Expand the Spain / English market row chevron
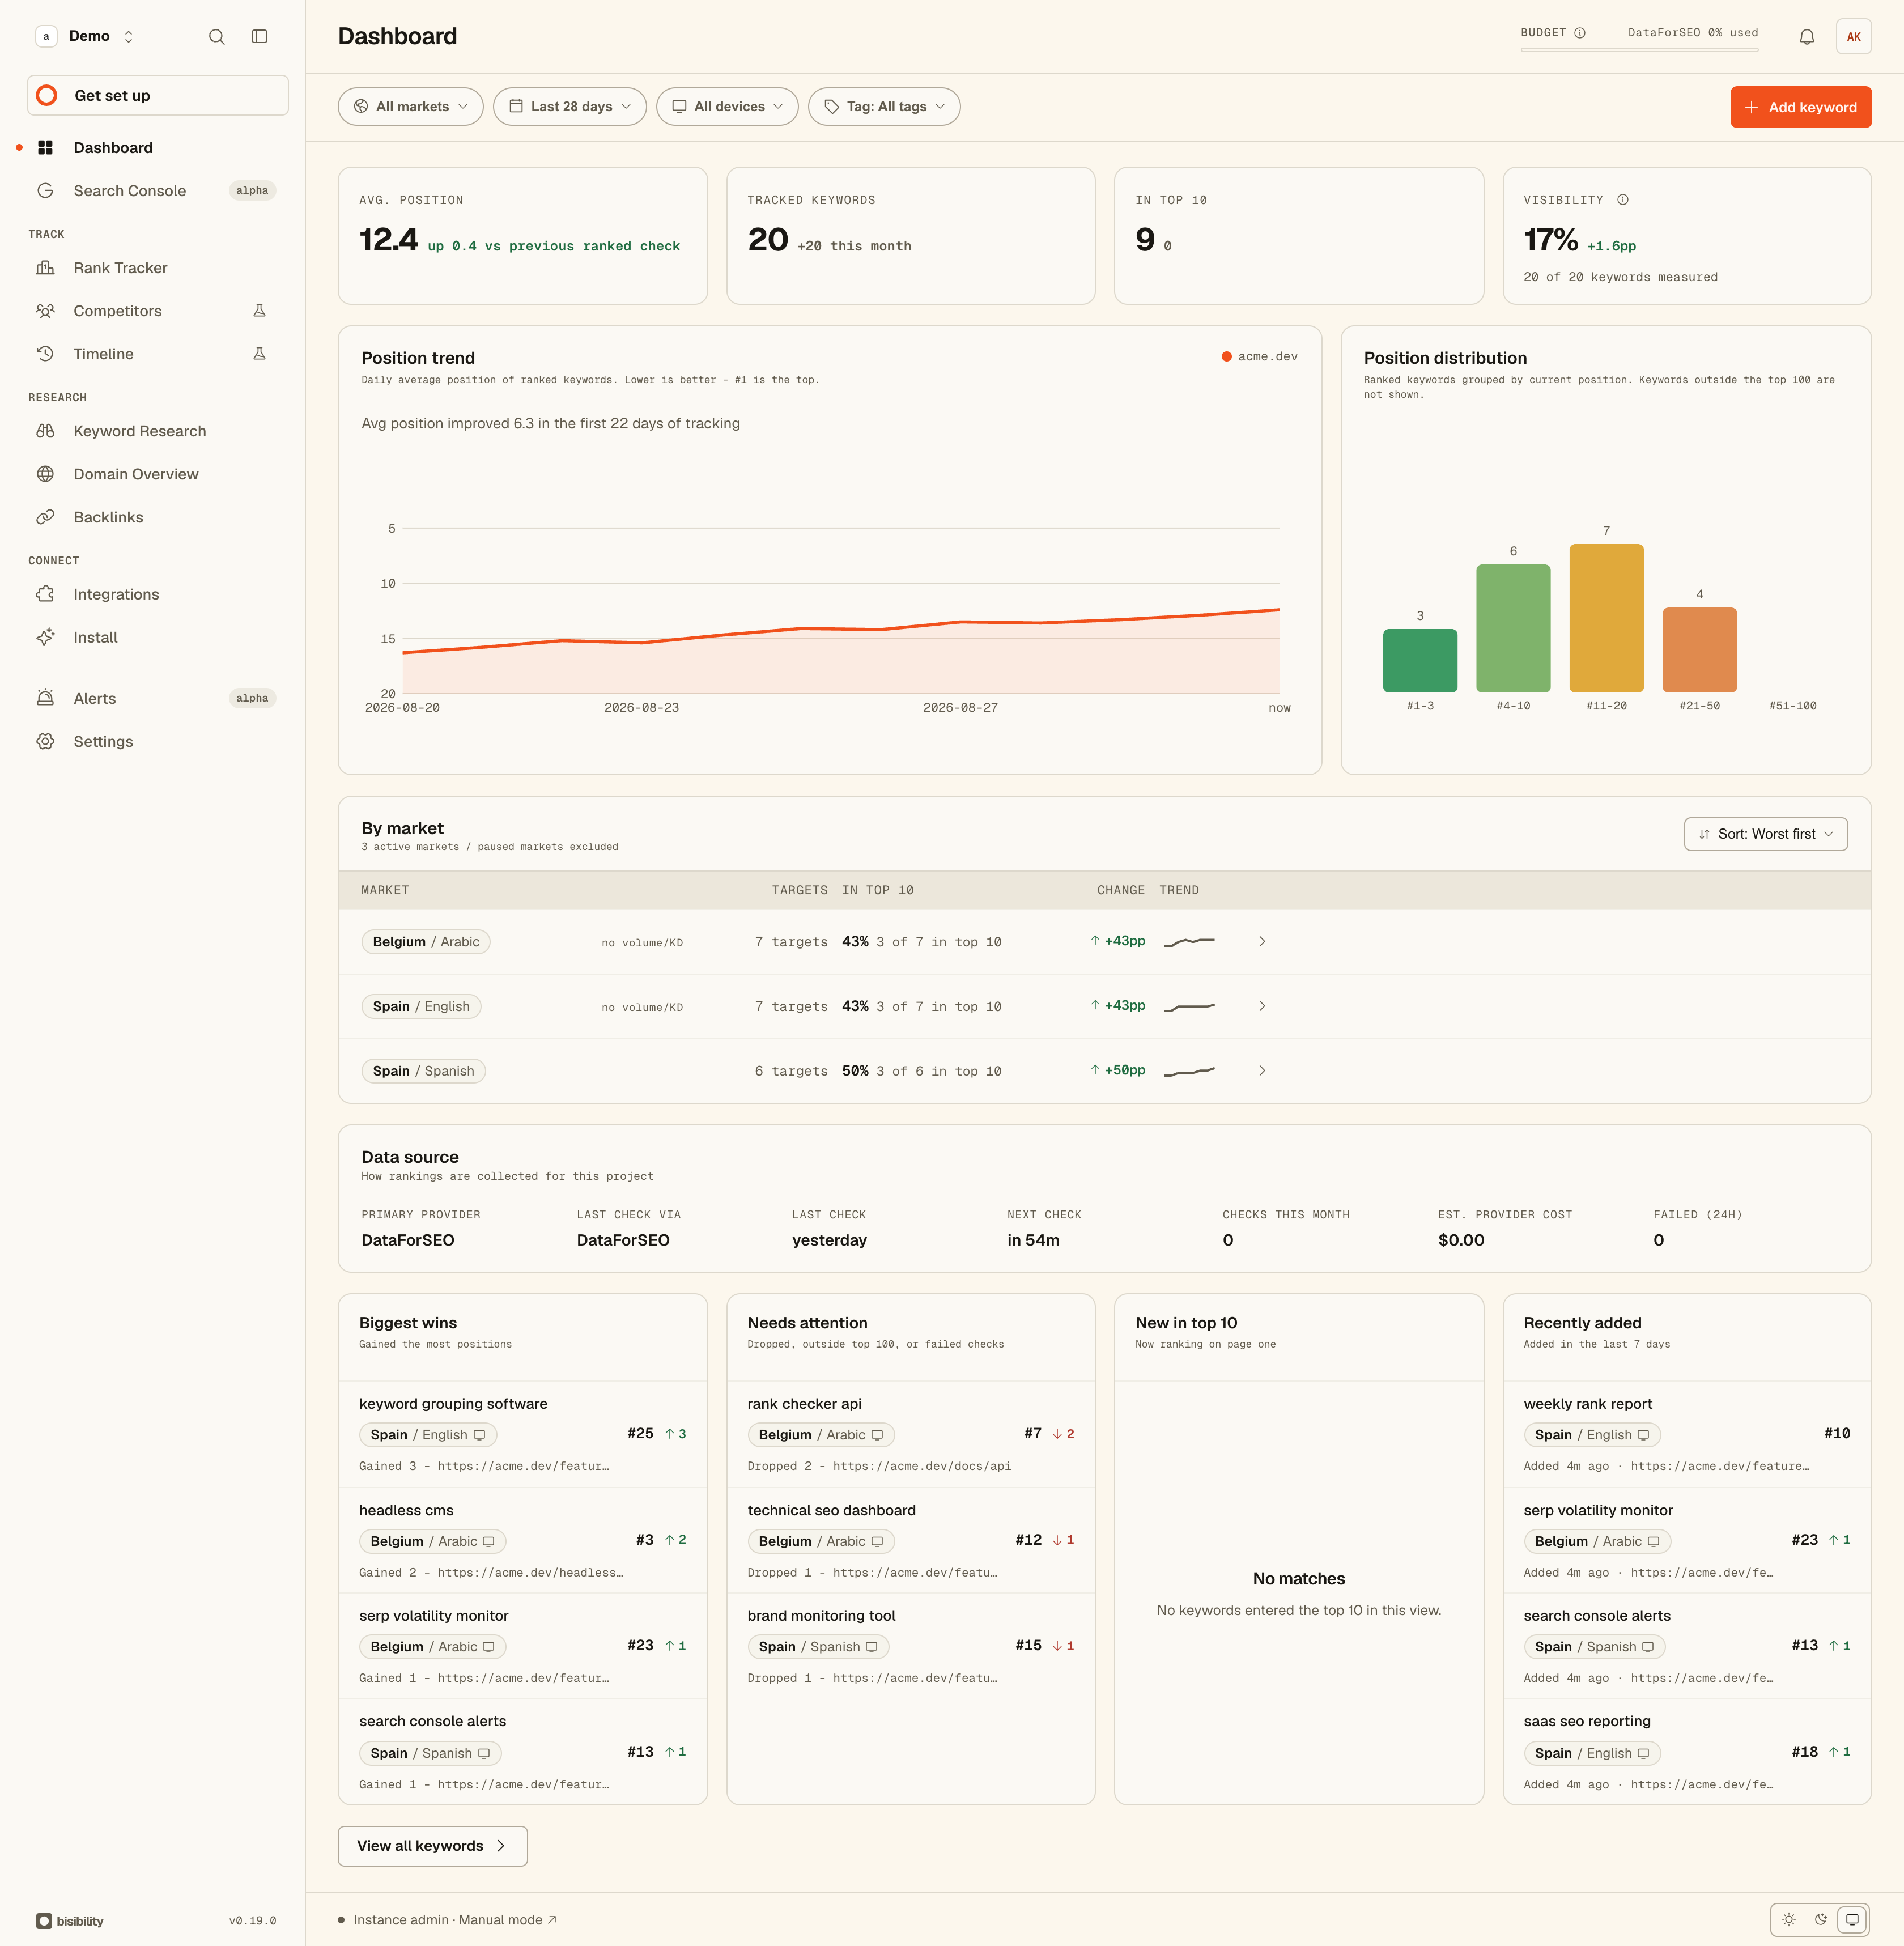Screen dimensions: 1904x1946 tap(1262, 1006)
